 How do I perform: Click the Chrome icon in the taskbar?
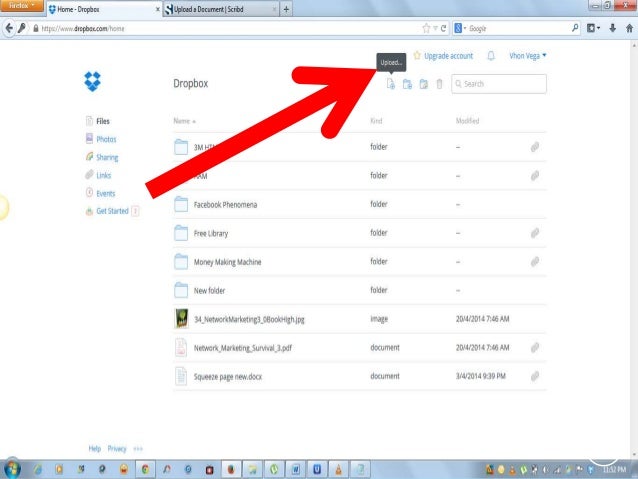[x=145, y=469]
